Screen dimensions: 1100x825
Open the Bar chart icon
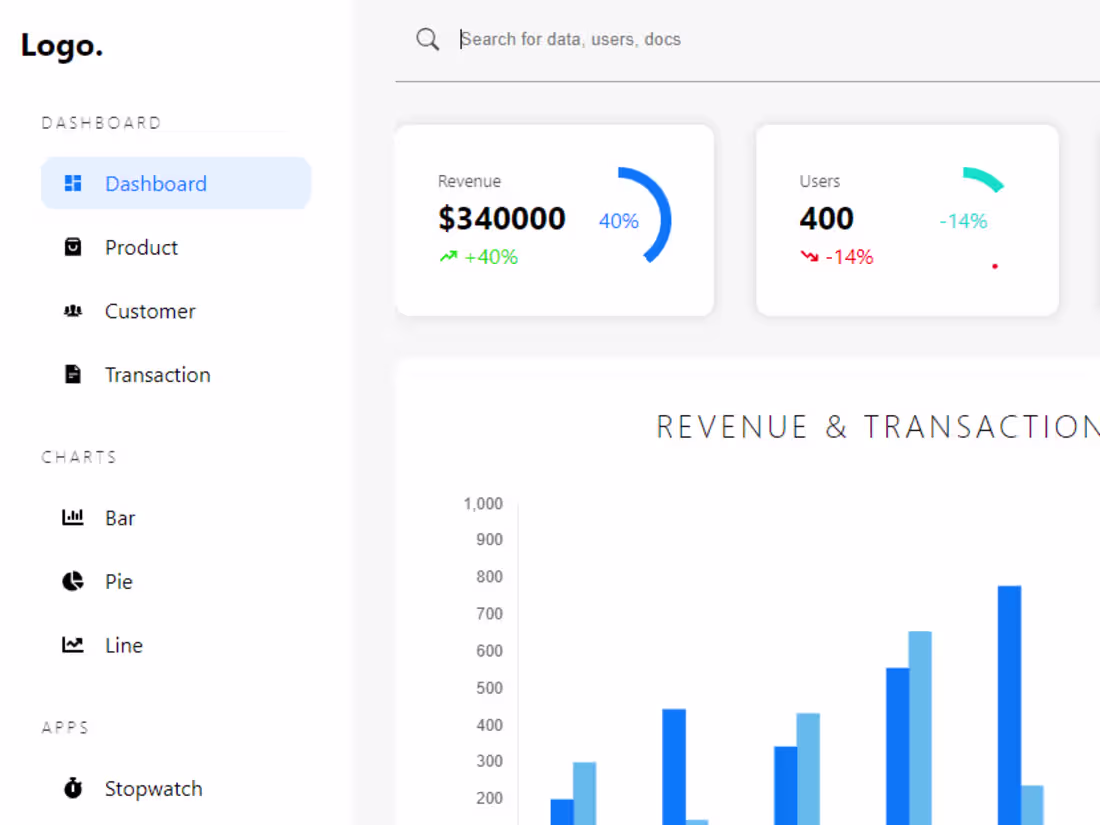pos(73,517)
